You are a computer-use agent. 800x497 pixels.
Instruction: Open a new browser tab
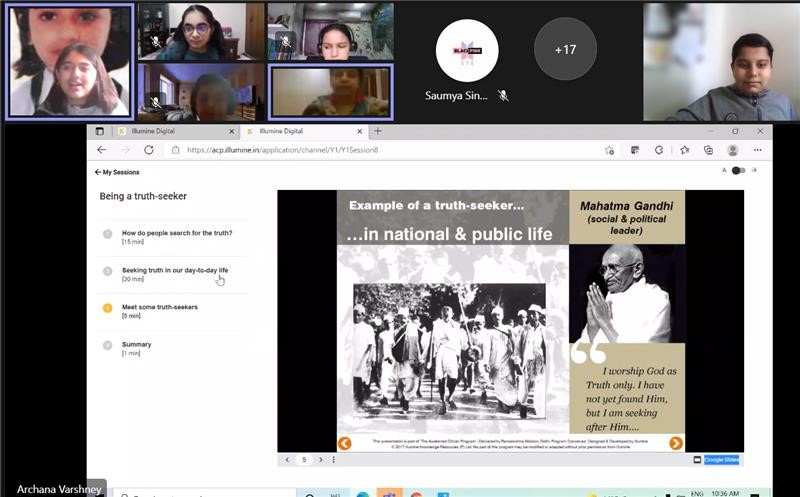[378, 131]
